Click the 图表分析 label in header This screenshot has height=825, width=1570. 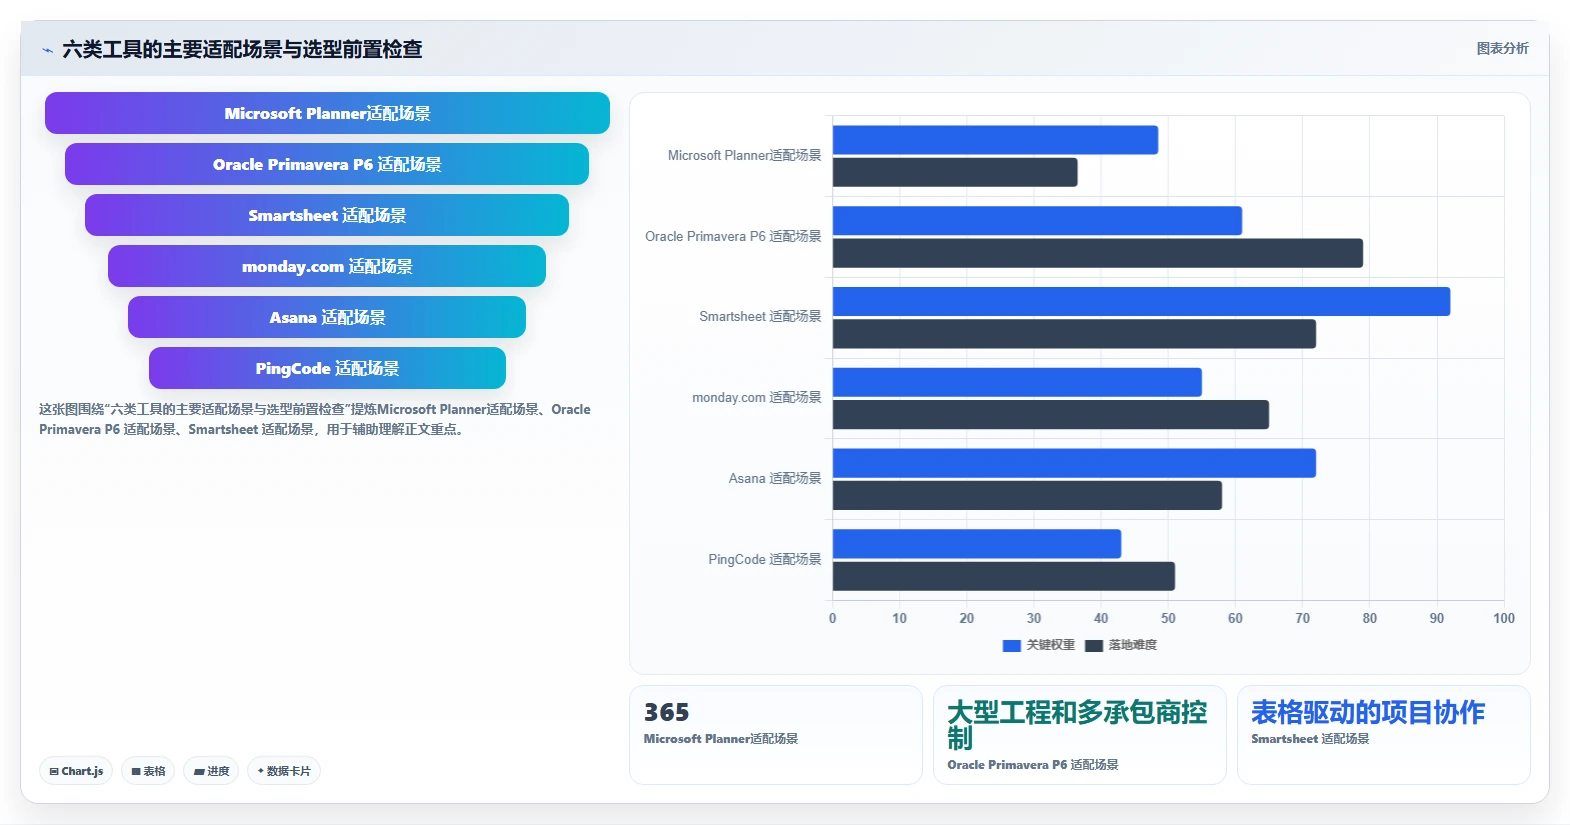pos(1502,48)
